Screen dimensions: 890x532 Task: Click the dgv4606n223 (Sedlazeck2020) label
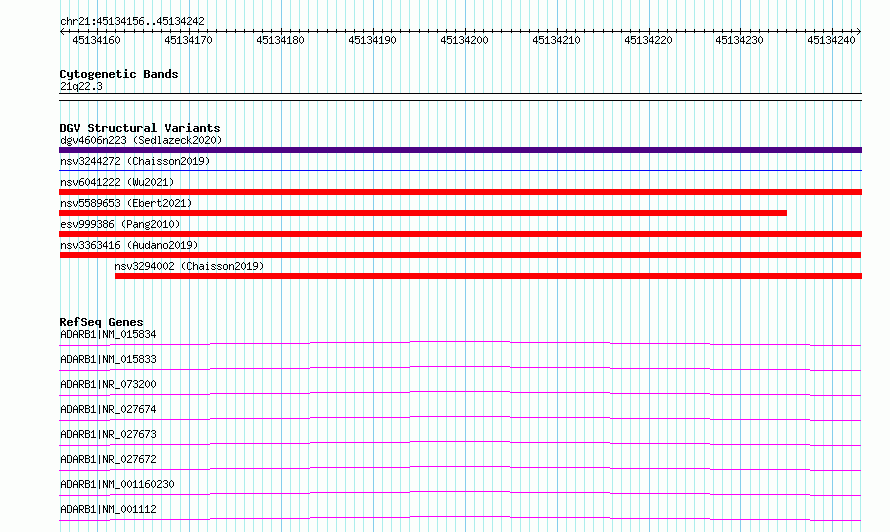141,140
